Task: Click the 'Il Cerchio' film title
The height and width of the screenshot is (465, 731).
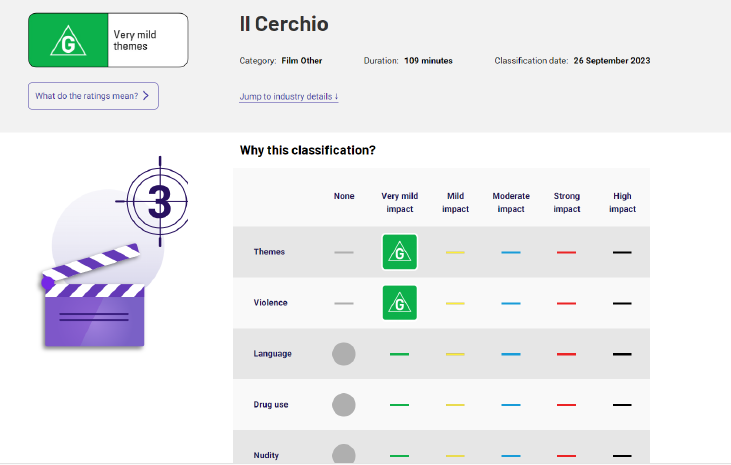Action: [284, 24]
